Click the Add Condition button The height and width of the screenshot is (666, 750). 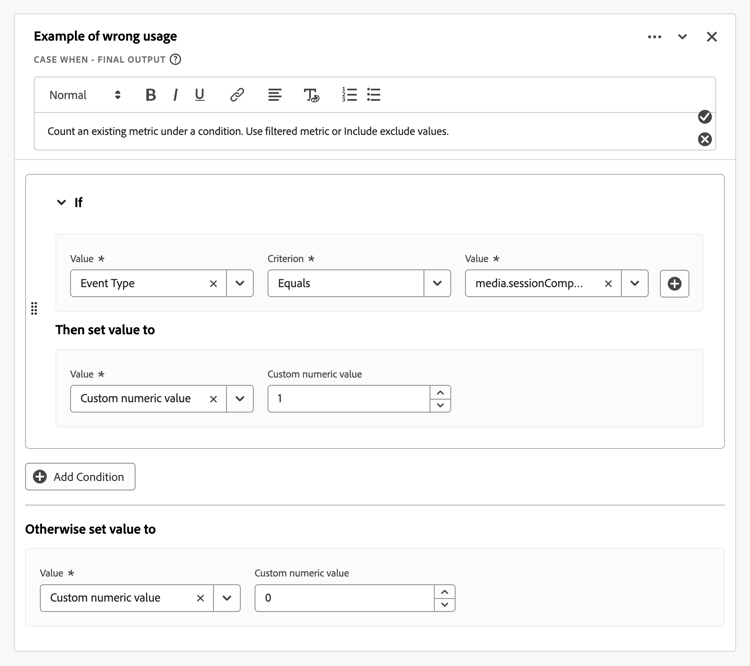tap(80, 477)
